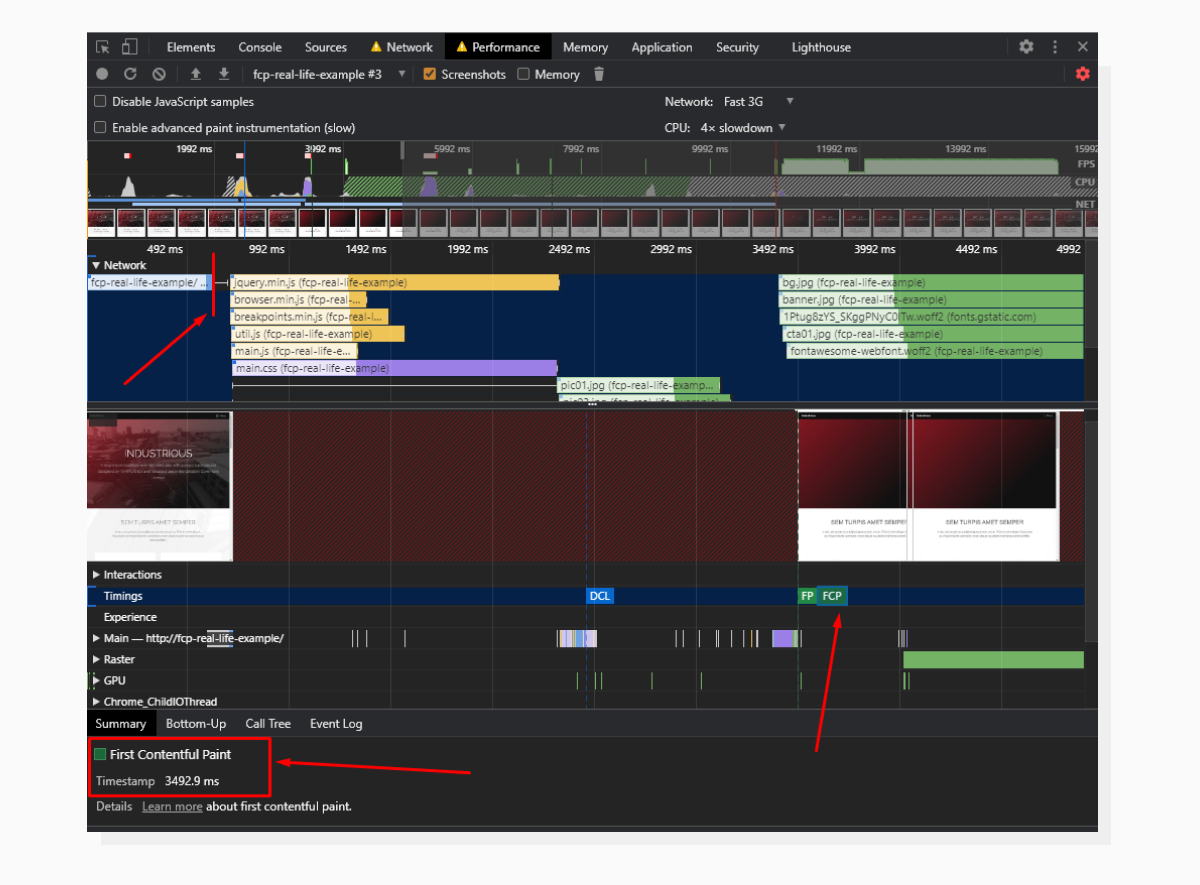Click the FCP marker in the Timings track

click(x=833, y=595)
